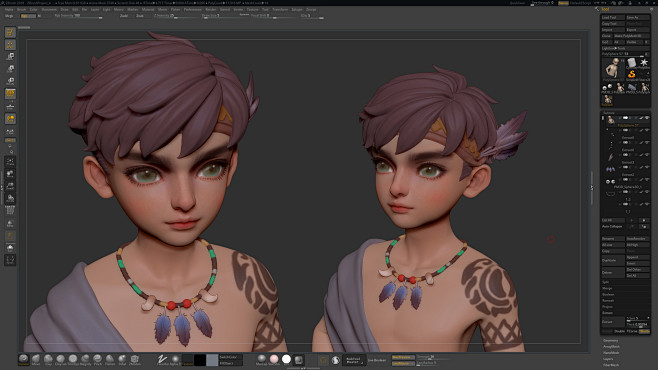Click the Frame icon at left shelf bottom
Screen dimensions: 658x370
point(10,260)
